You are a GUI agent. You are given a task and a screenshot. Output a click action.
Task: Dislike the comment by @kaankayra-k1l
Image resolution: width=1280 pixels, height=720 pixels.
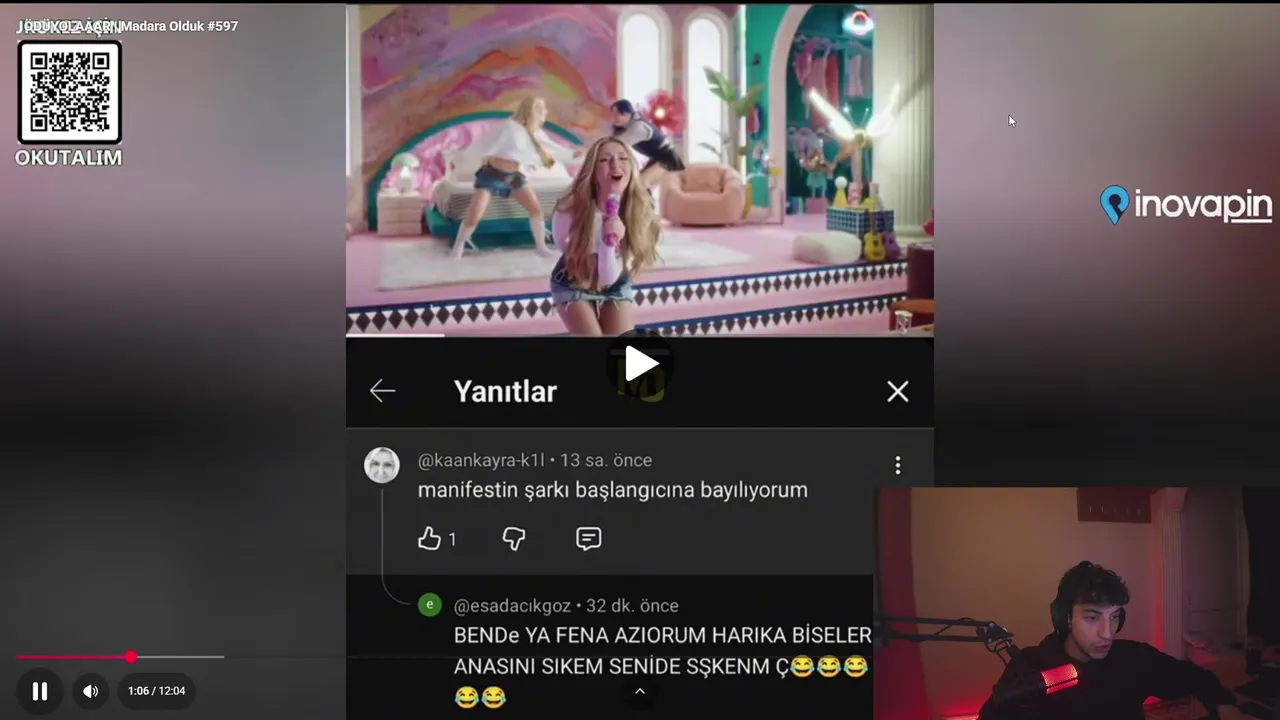[x=514, y=539]
